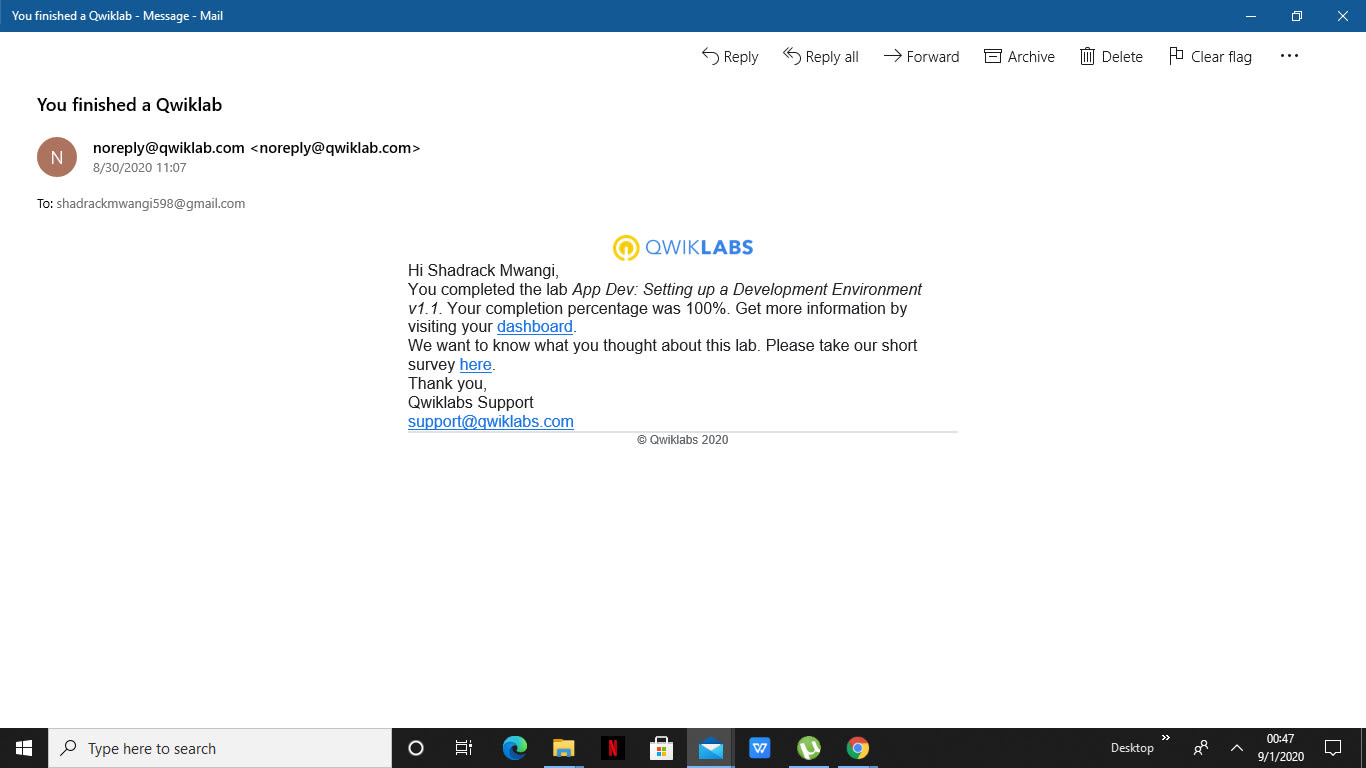Focus the taskbar search box
The height and width of the screenshot is (768, 1366).
[x=220, y=748]
